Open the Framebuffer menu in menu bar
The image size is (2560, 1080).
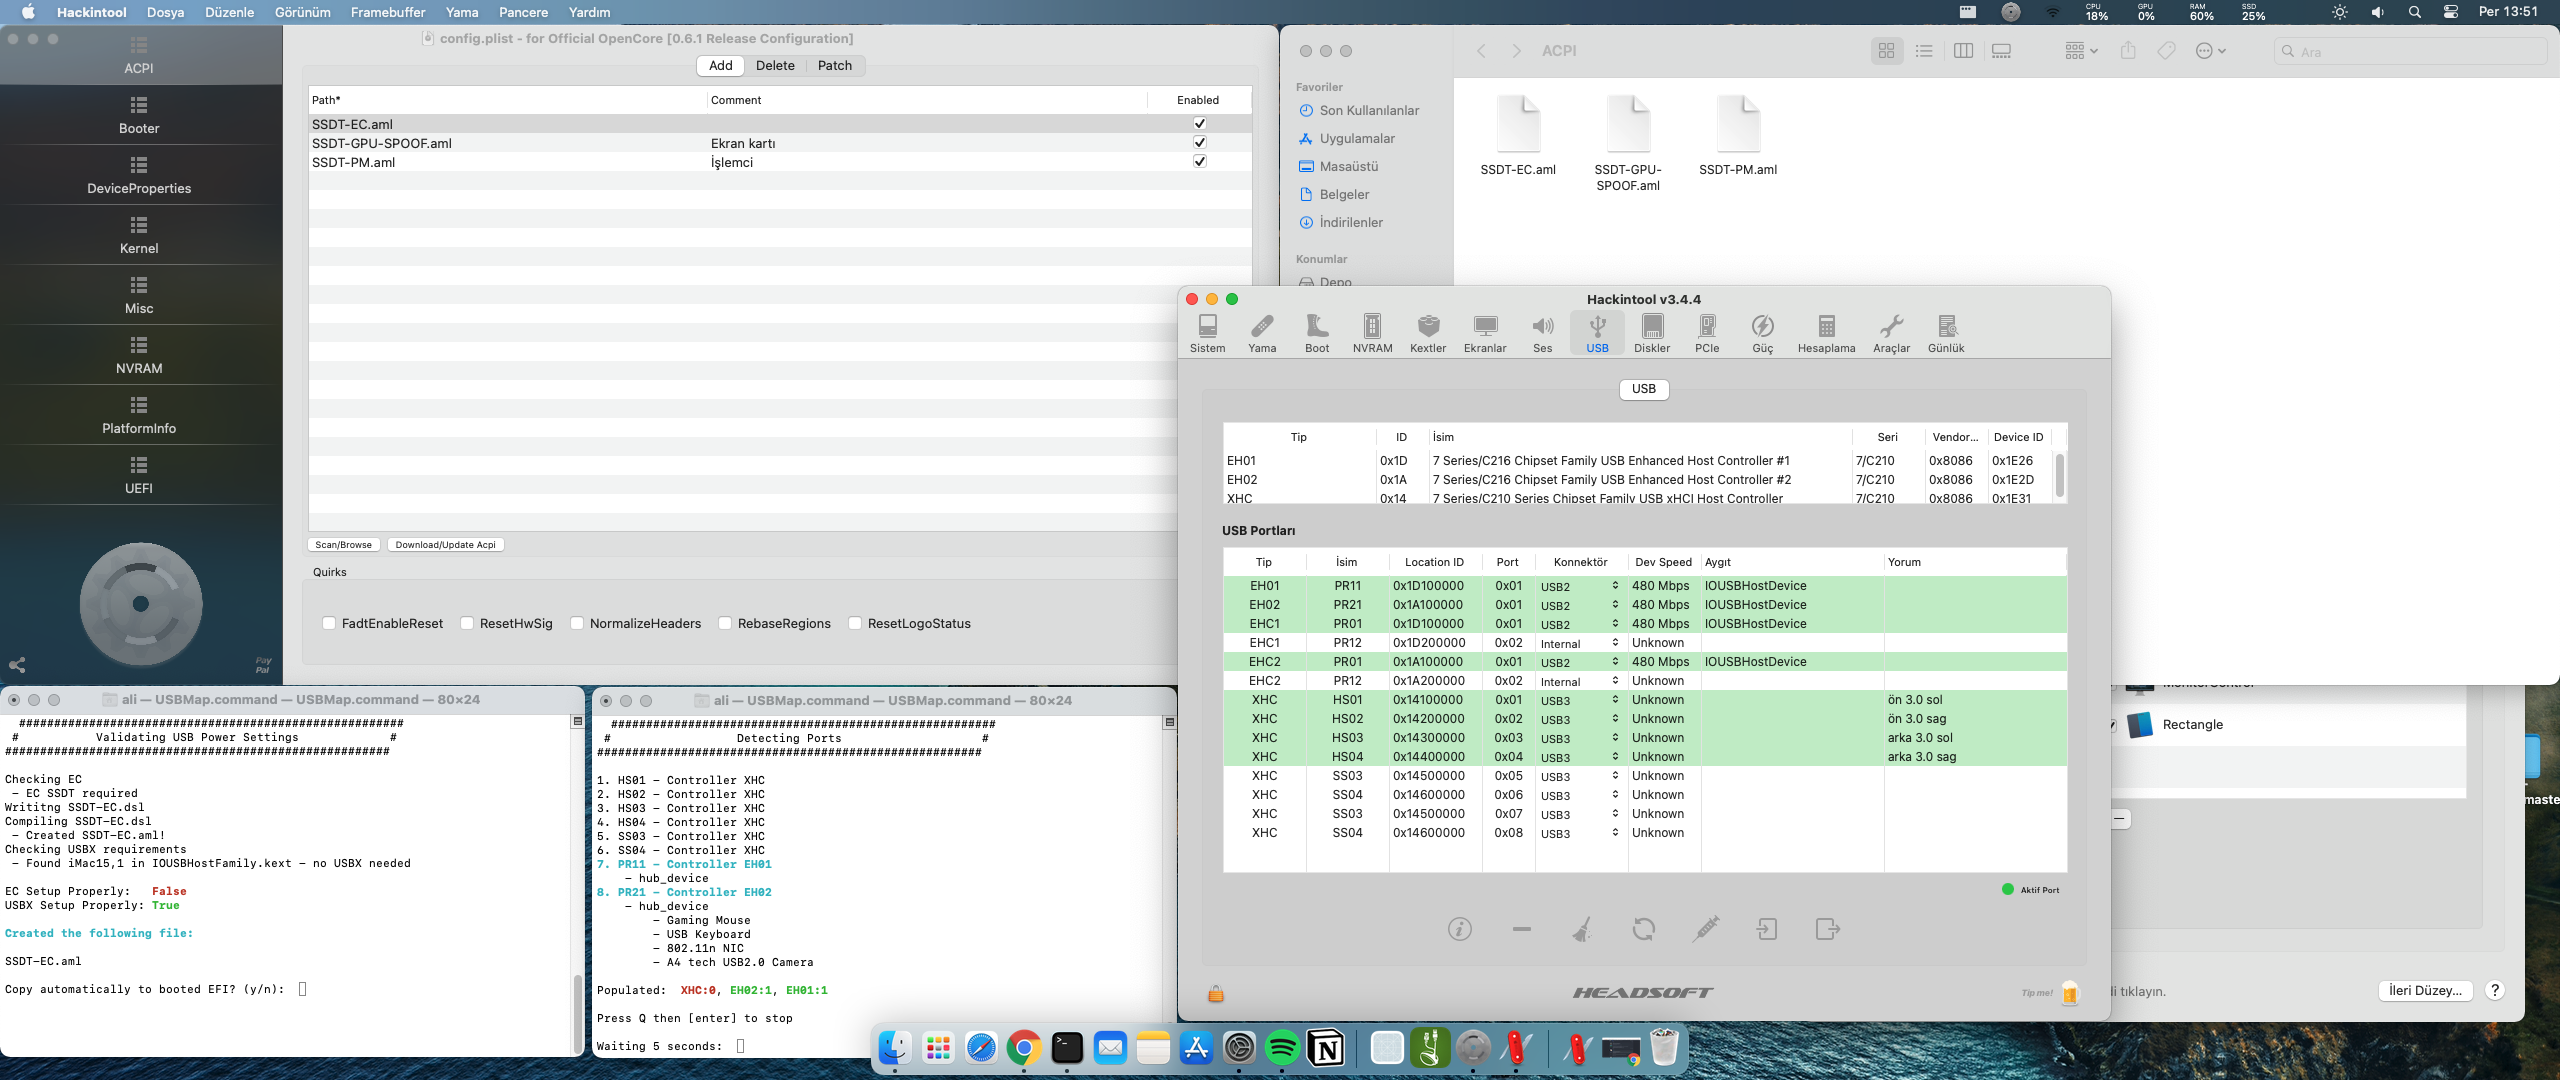point(387,12)
